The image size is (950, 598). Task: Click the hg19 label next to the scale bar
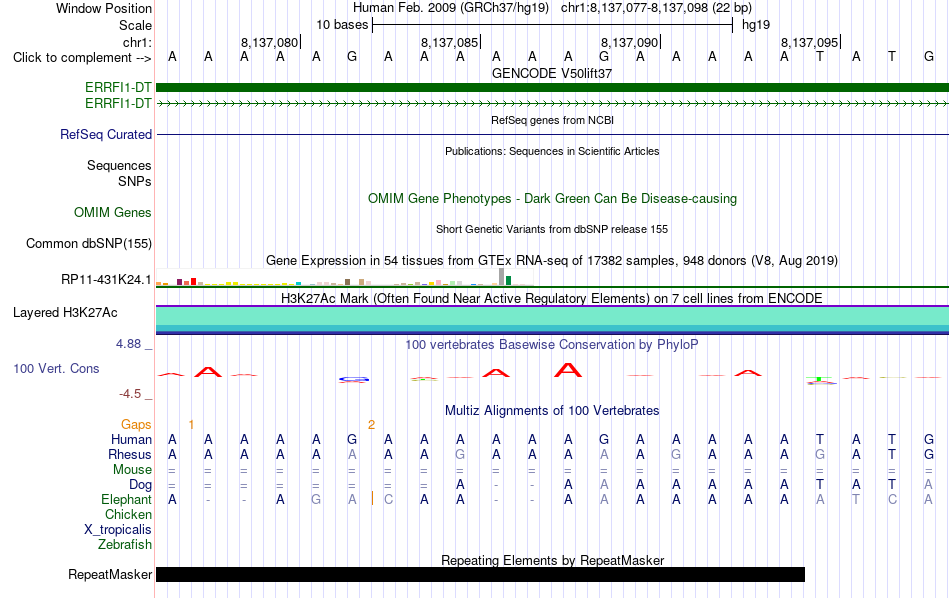(756, 25)
